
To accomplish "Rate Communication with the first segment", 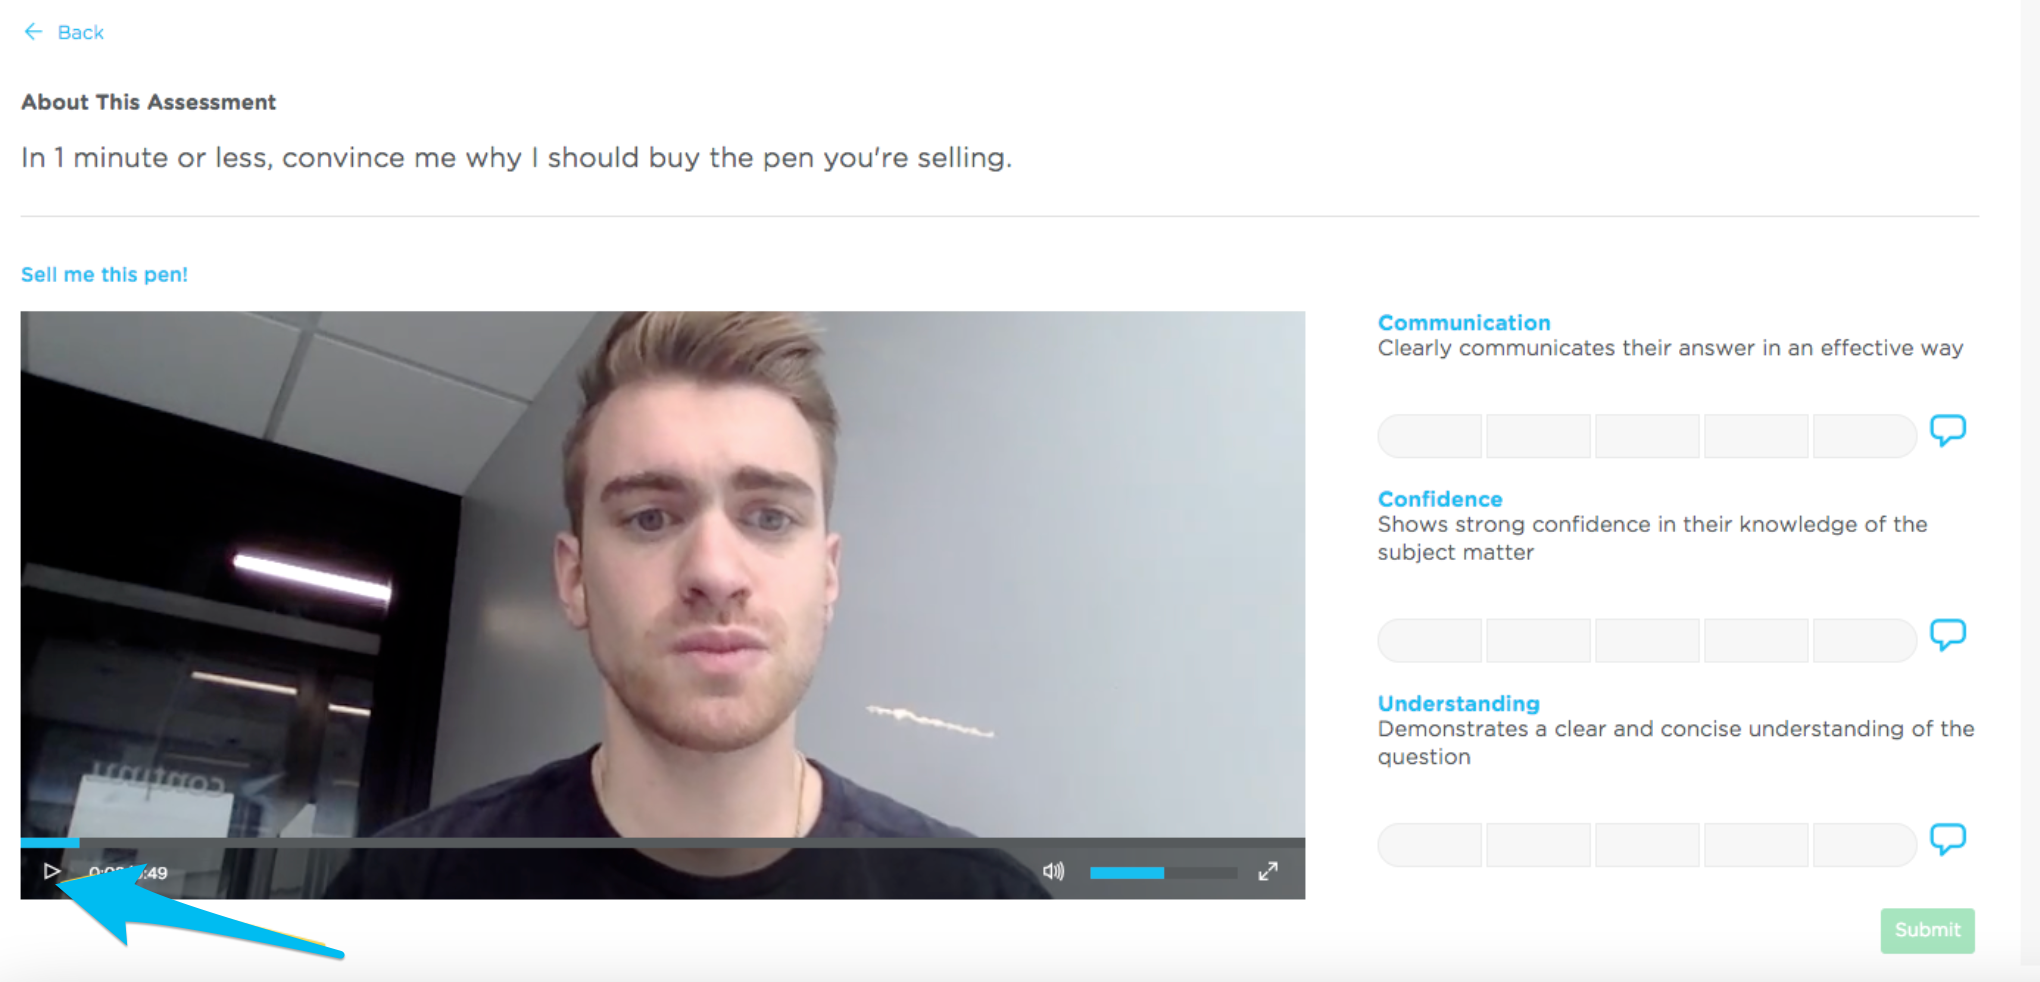I will pos(1430,436).
